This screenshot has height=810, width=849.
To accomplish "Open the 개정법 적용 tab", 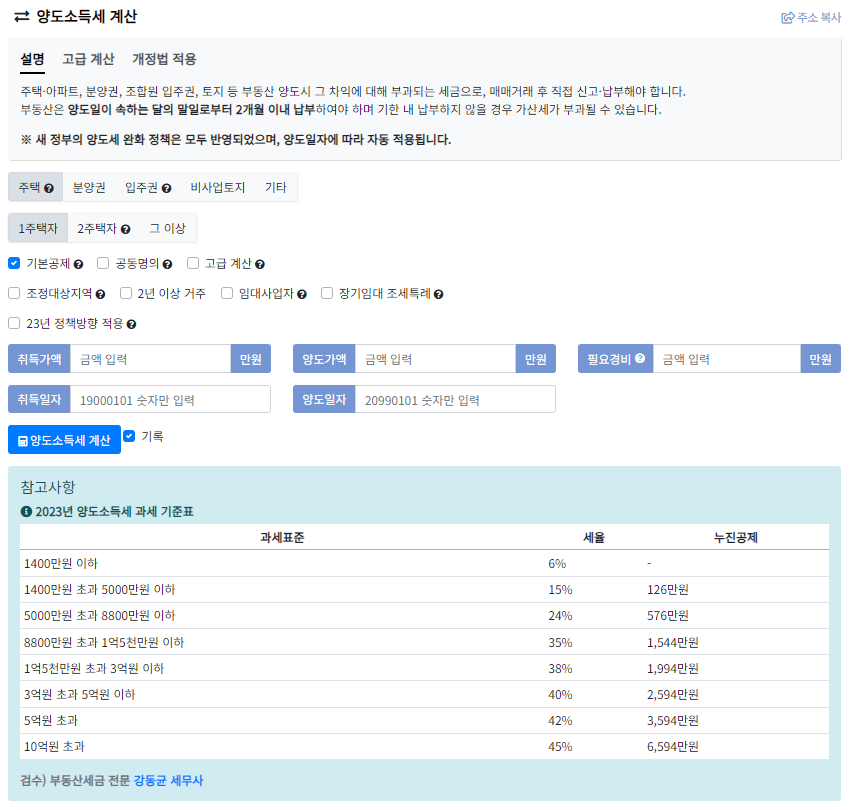I will (x=164, y=59).
